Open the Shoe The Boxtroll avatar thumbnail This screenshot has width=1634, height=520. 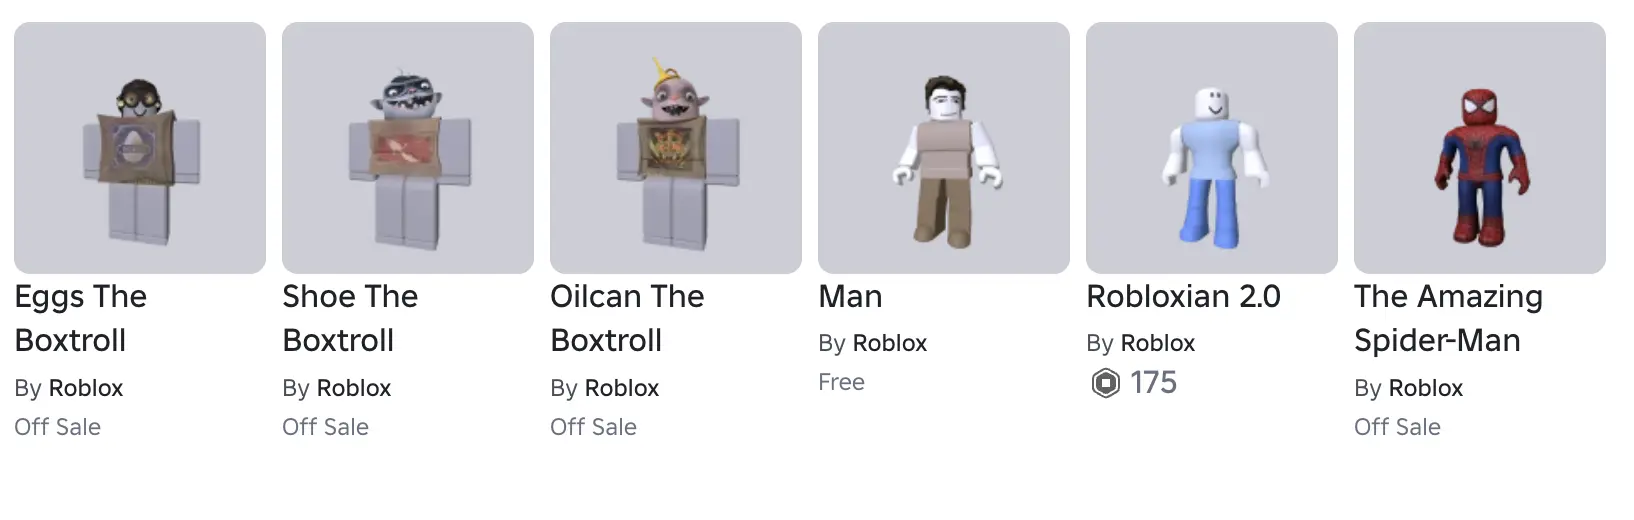click(408, 148)
